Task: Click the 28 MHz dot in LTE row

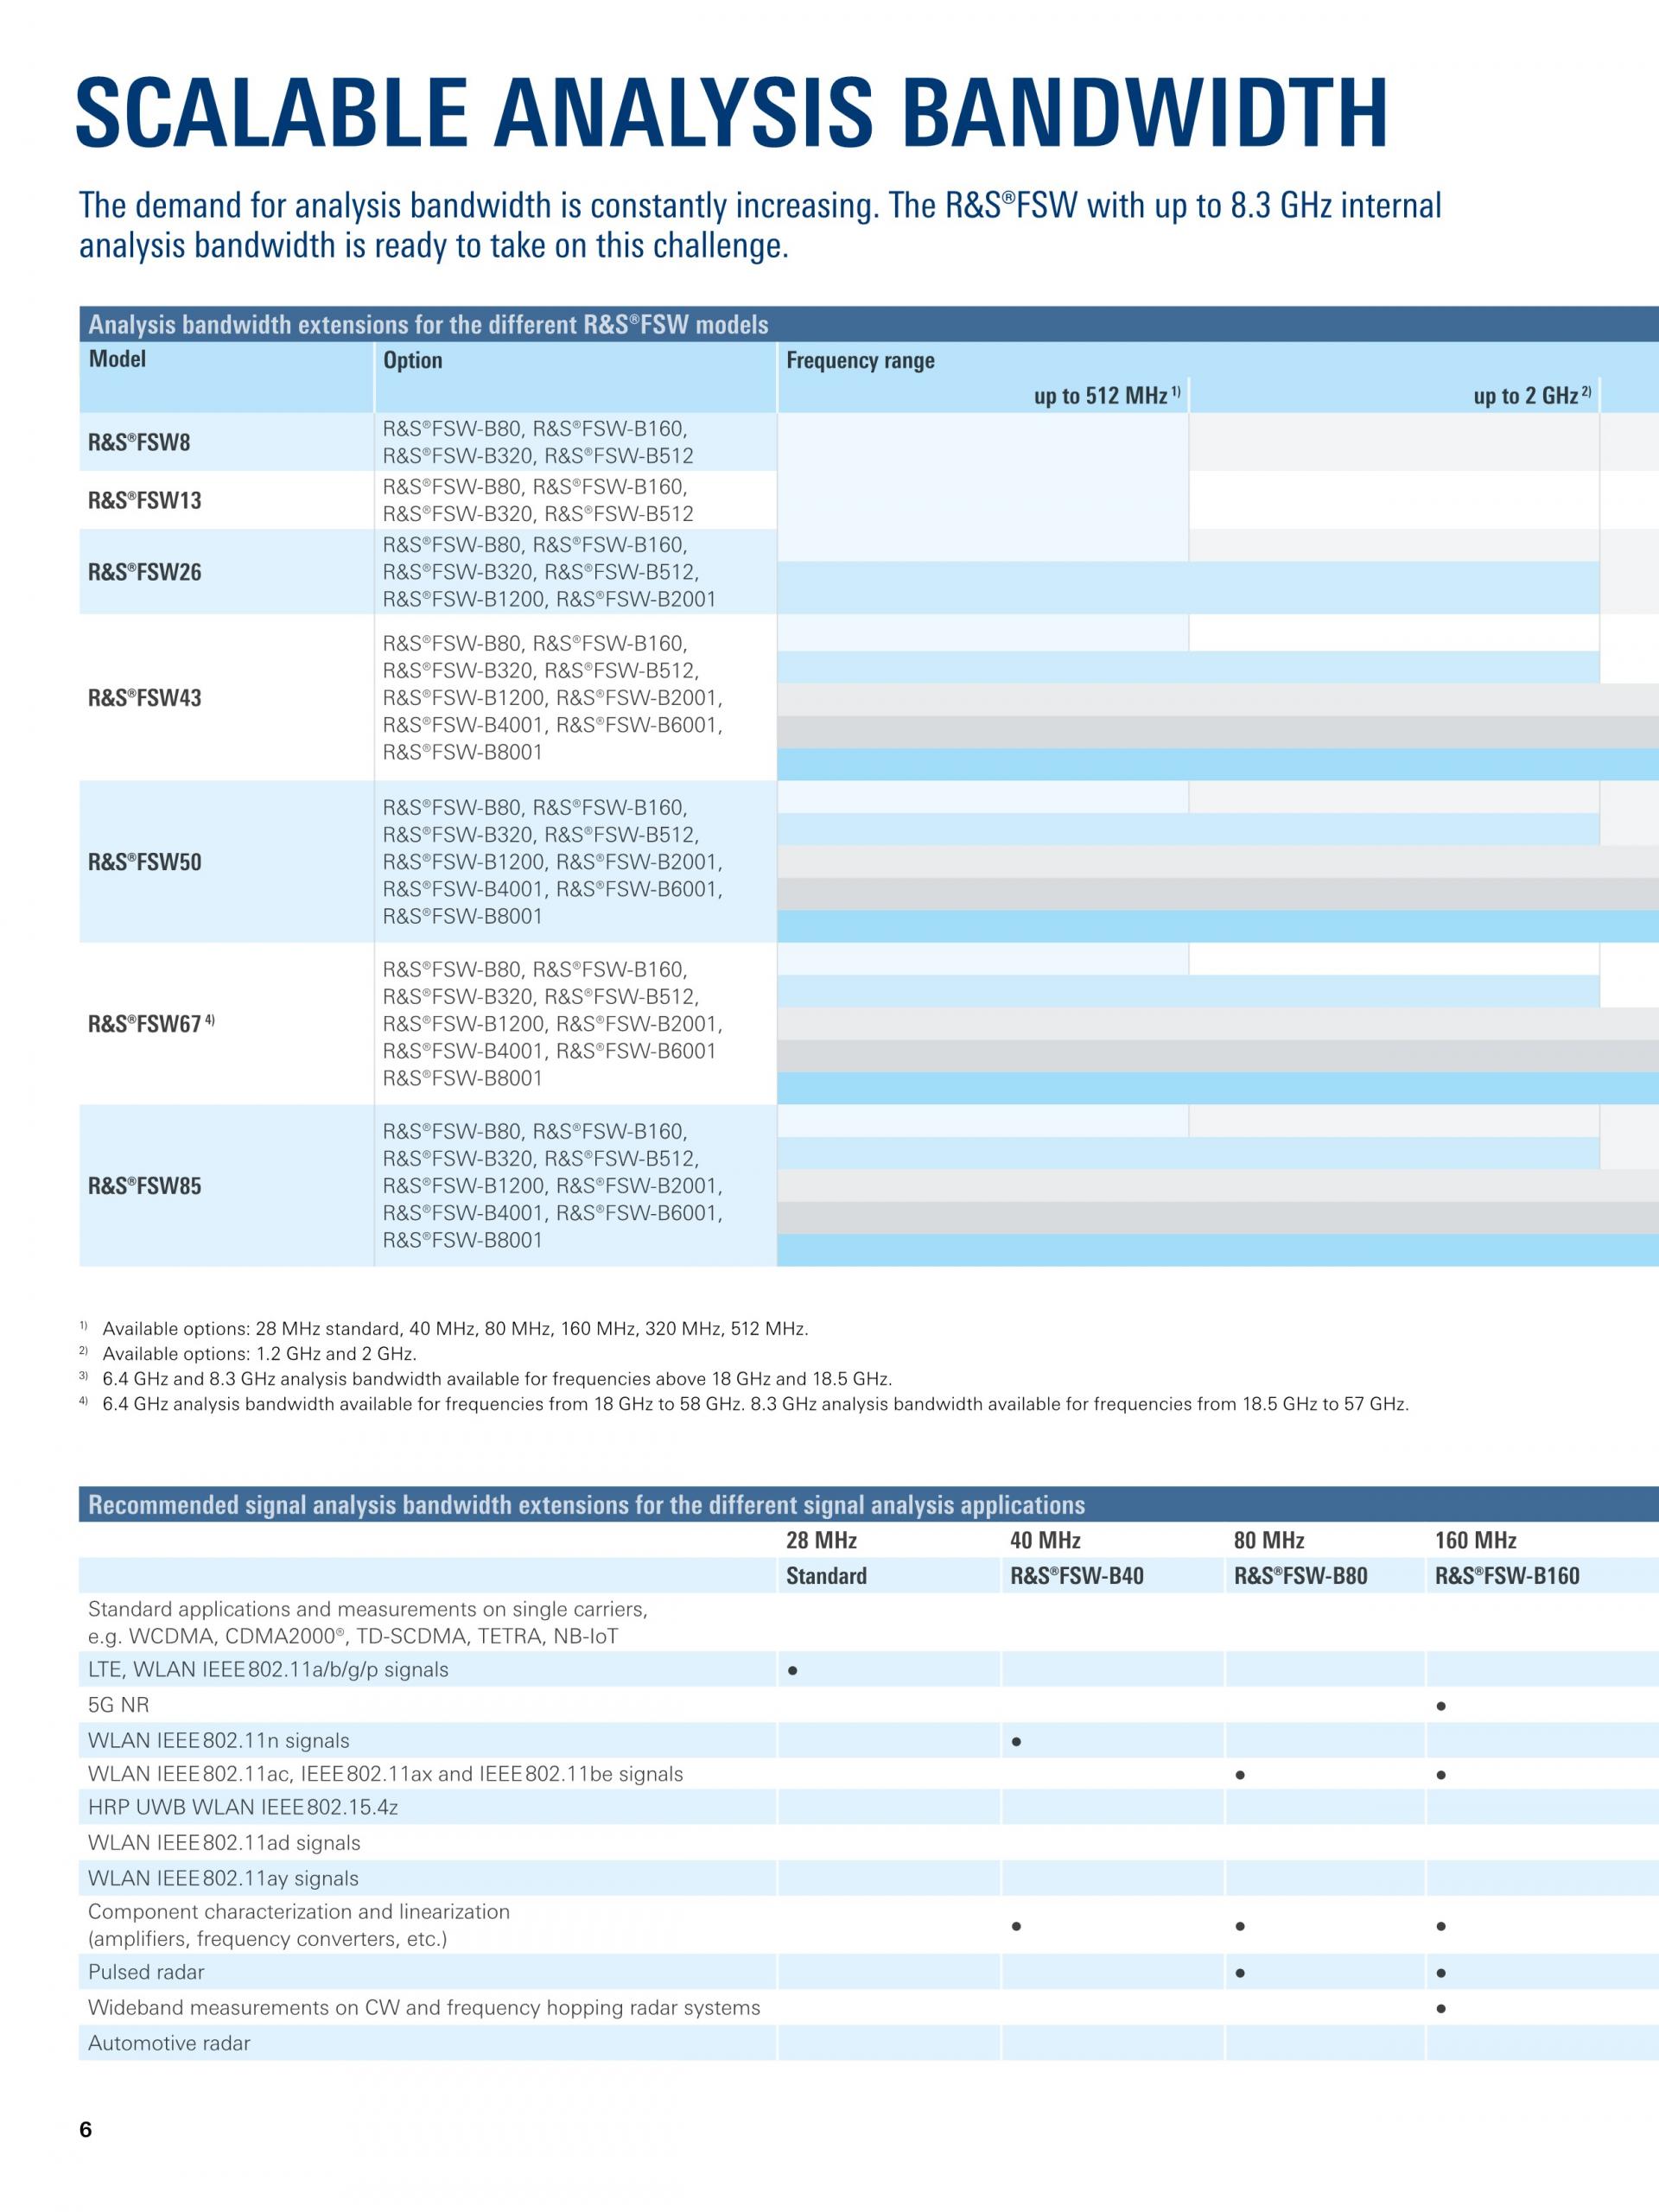Action: (x=792, y=1670)
